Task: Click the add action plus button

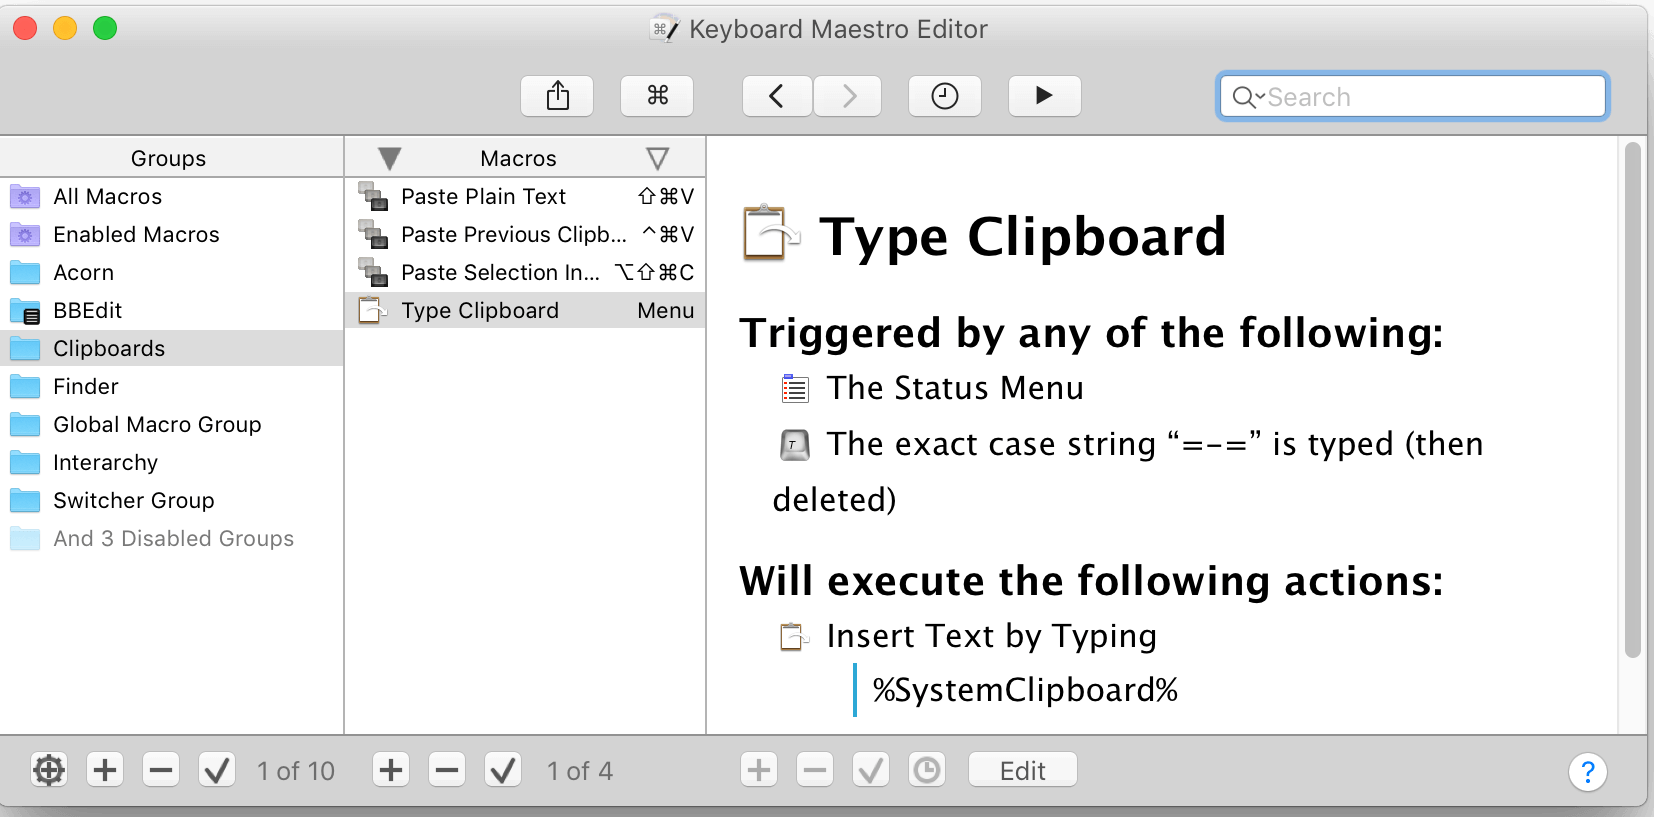Action: [759, 770]
